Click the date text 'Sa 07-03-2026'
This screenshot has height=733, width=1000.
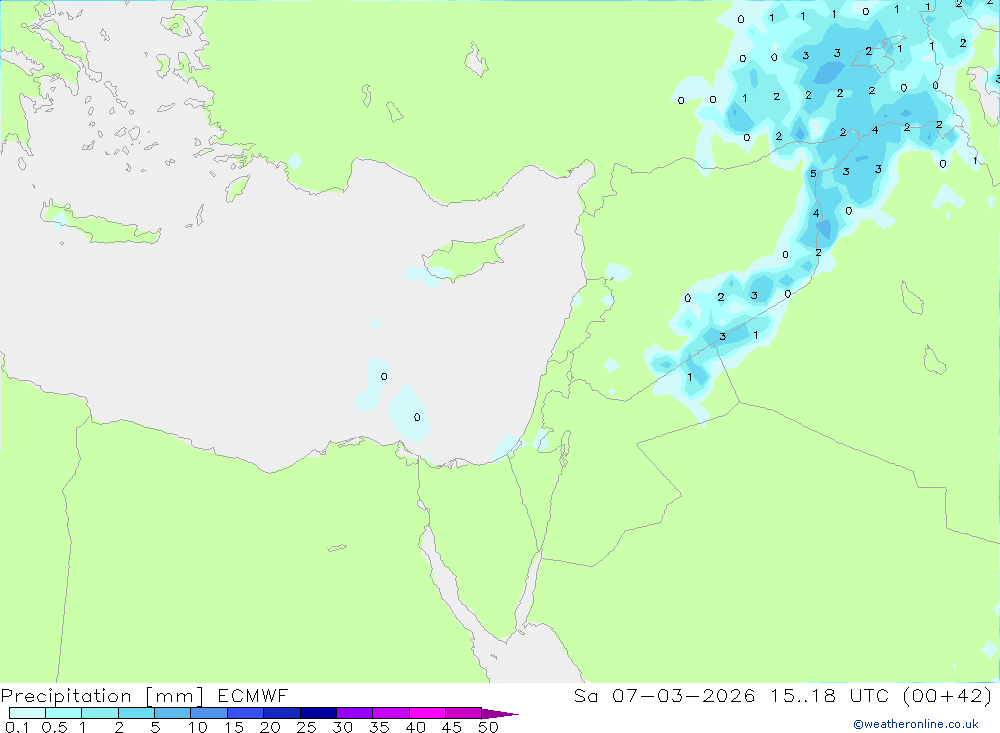pyautogui.click(x=665, y=695)
